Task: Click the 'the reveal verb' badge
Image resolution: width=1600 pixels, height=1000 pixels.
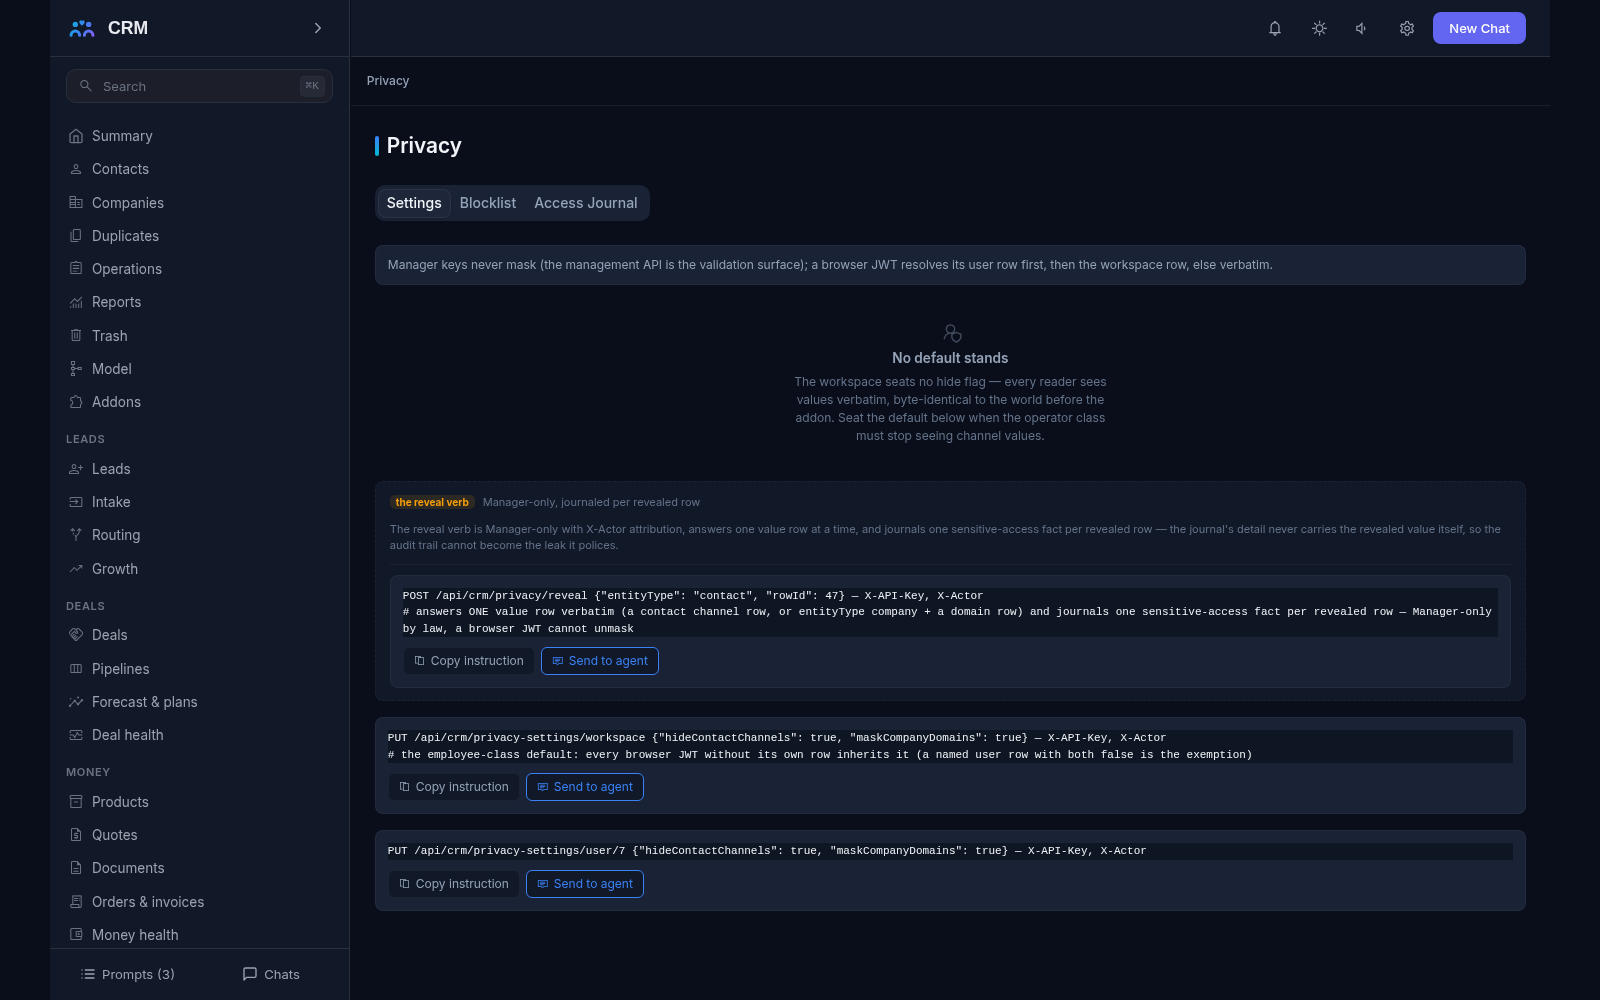Action: pos(432,502)
